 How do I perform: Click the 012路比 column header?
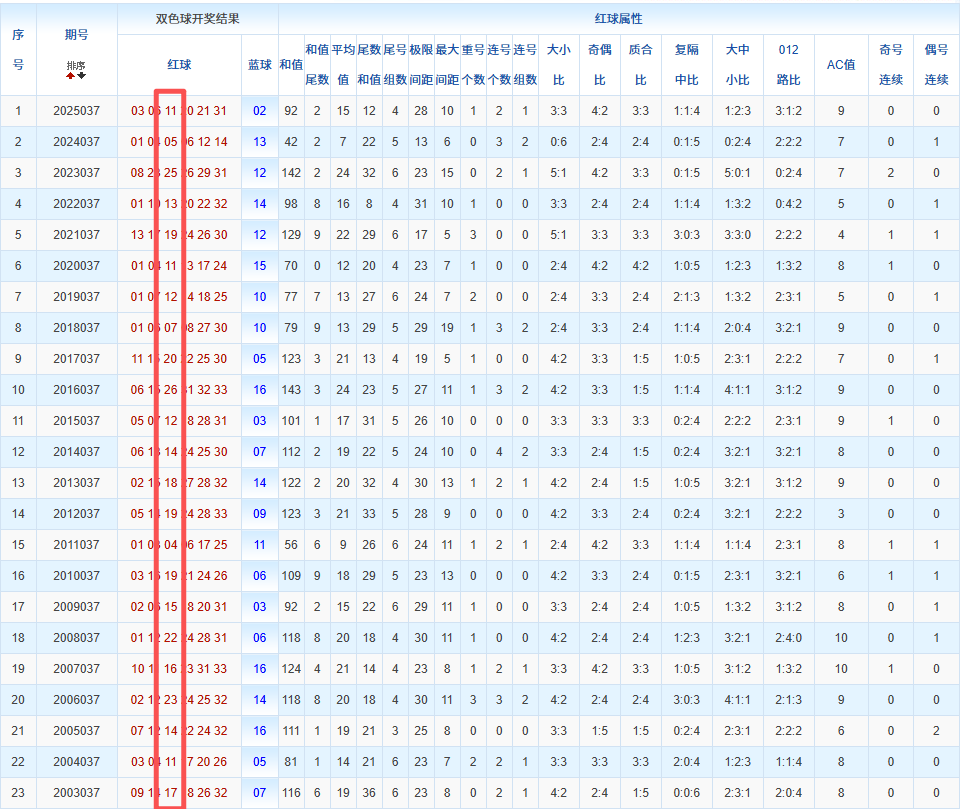(x=788, y=65)
